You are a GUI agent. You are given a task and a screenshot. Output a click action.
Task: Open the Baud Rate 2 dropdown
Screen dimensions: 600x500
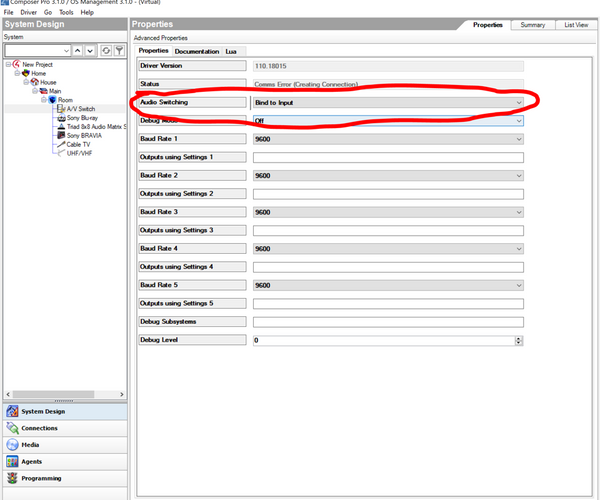coord(518,176)
